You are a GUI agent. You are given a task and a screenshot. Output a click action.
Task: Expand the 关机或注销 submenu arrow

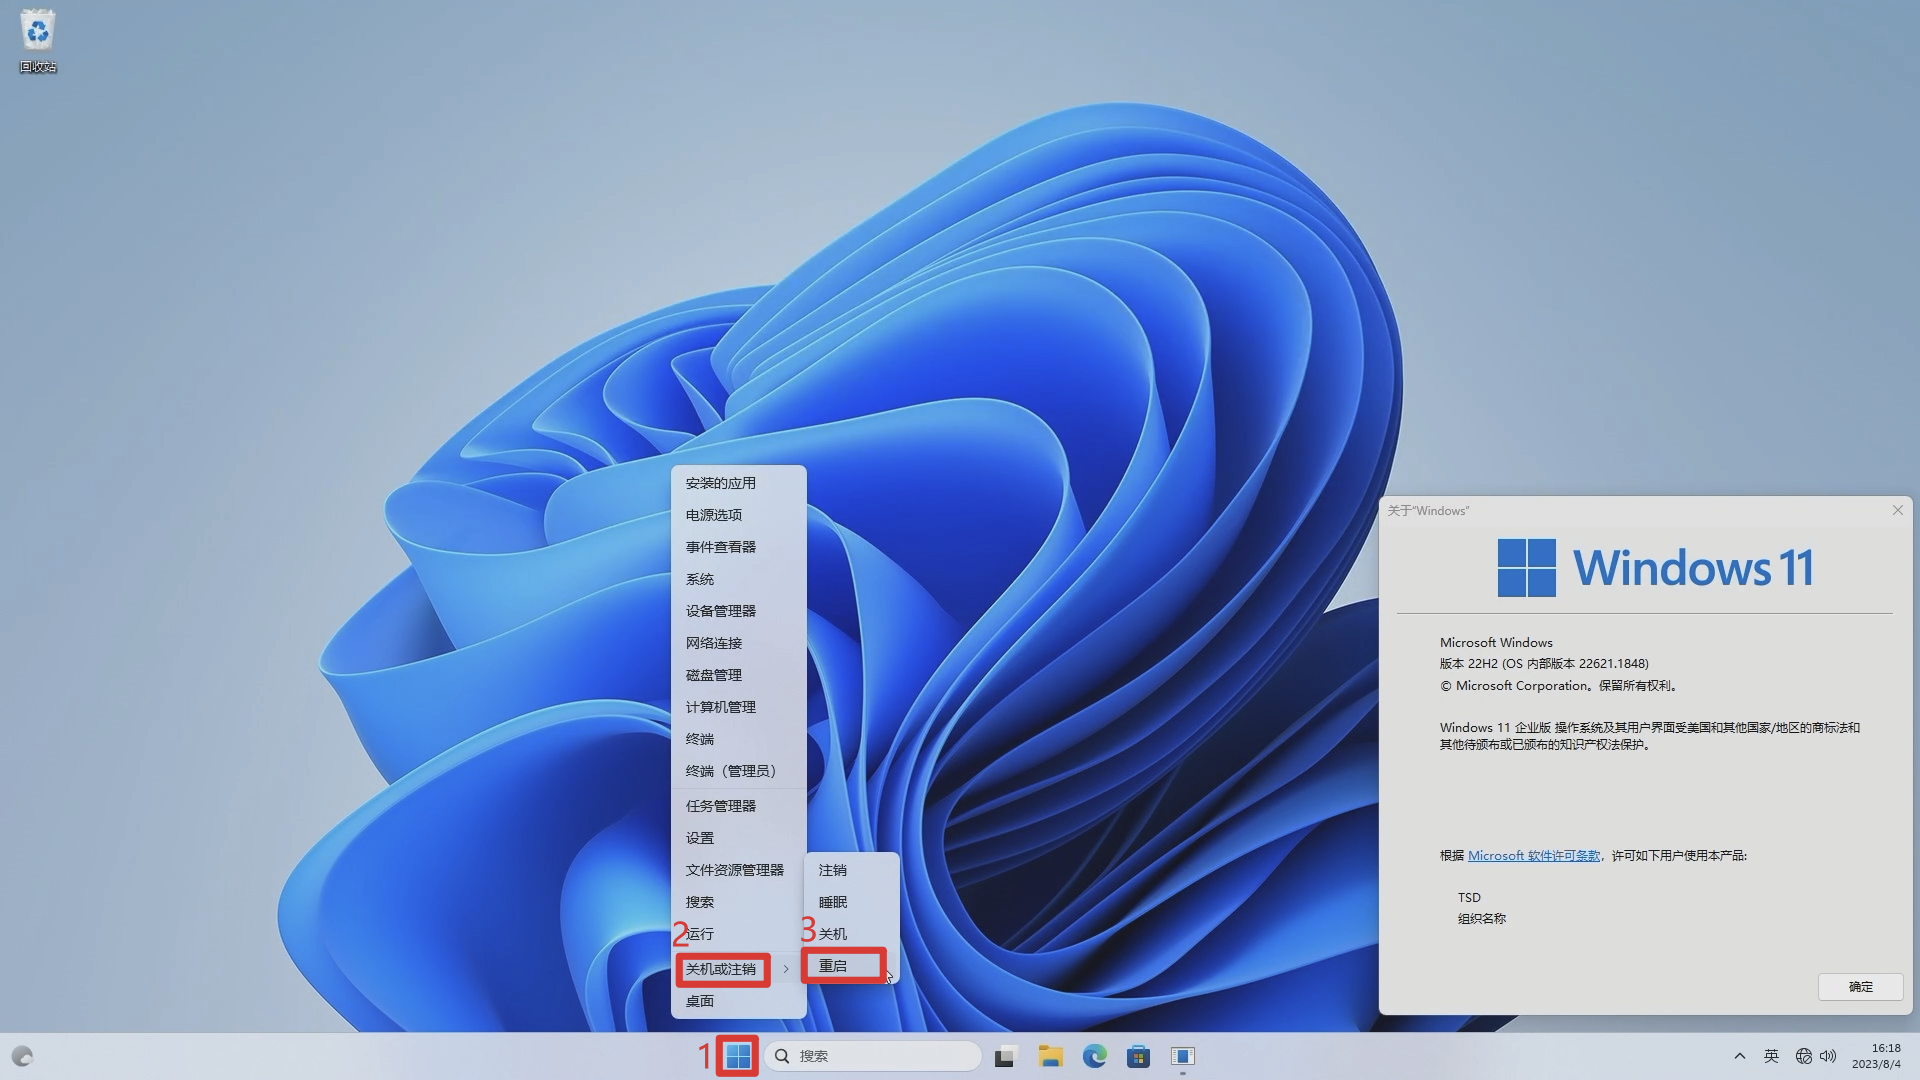click(x=786, y=969)
